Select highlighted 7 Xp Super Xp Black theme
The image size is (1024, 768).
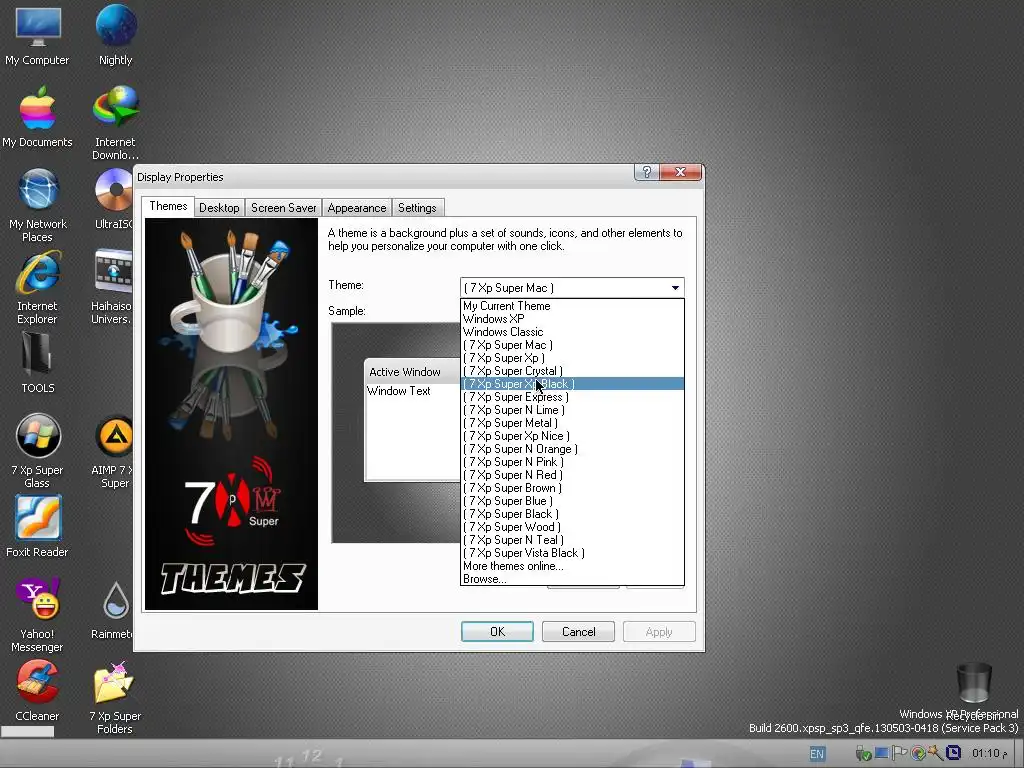click(x=572, y=384)
